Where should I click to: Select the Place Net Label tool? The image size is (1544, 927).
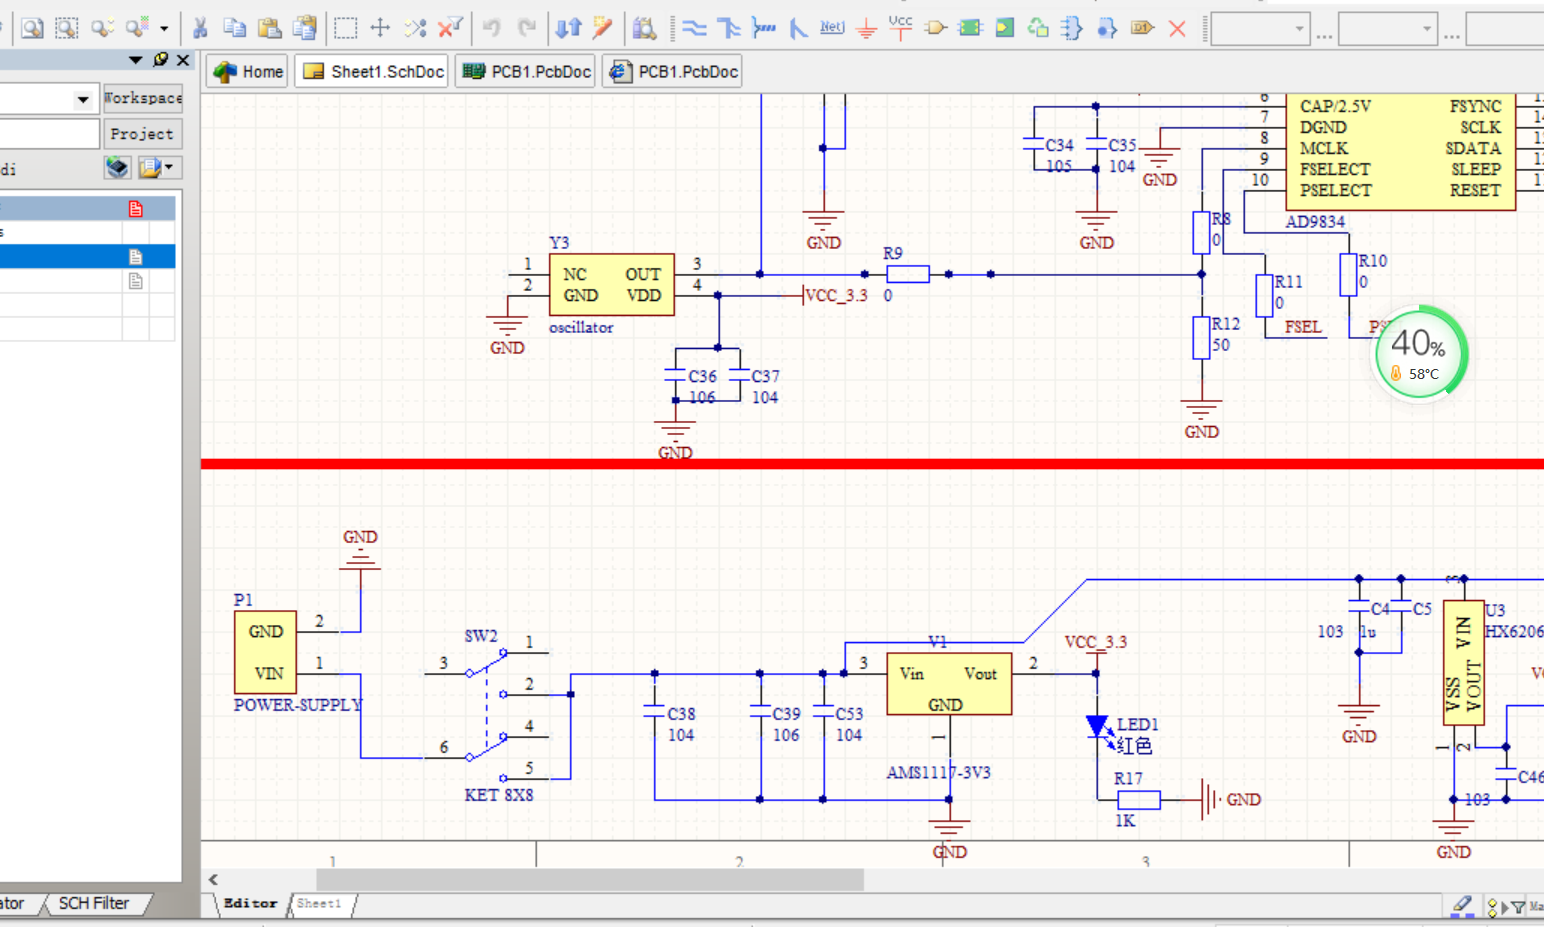click(832, 28)
